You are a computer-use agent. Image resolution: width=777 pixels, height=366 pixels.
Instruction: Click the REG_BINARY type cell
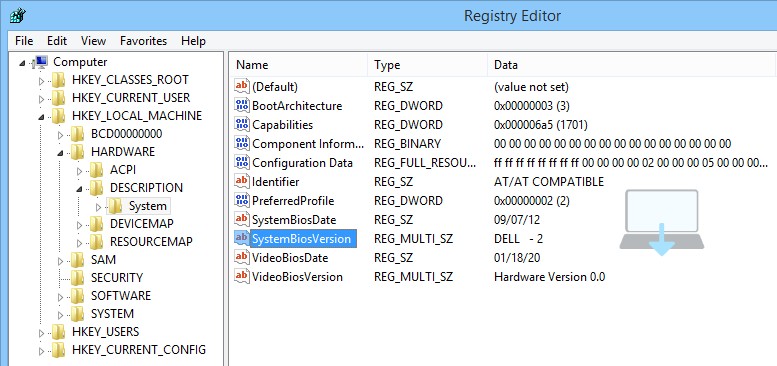click(x=407, y=144)
